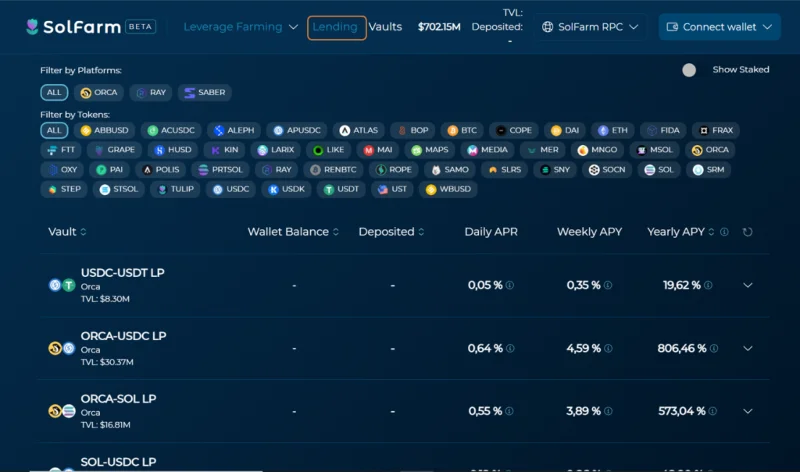This screenshot has width=800, height=472.
Task: Select ALL in the token filter
Action: tap(54, 130)
